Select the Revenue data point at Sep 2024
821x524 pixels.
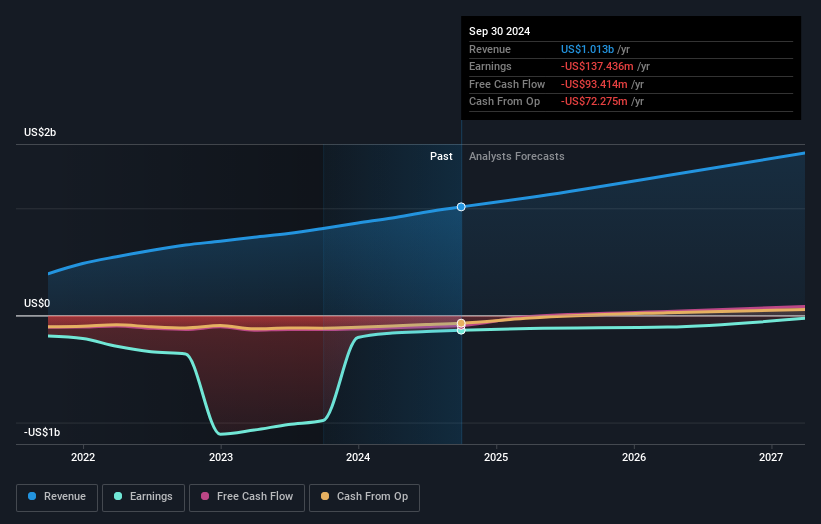coord(461,207)
